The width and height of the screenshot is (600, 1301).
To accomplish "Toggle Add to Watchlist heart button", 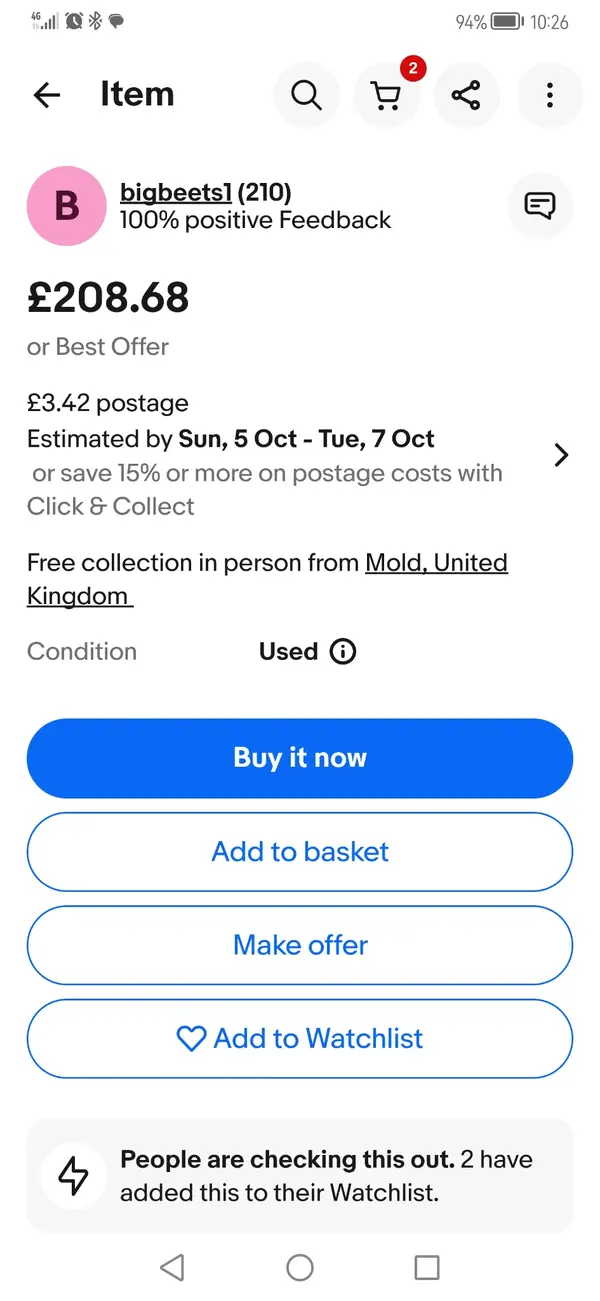I will (x=300, y=1039).
